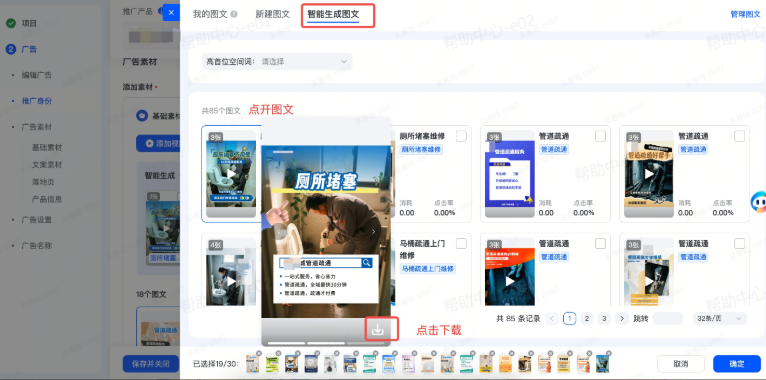Click the 基础素材 section icon in background page
The image size is (766, 380).
(x=141, y=116)
